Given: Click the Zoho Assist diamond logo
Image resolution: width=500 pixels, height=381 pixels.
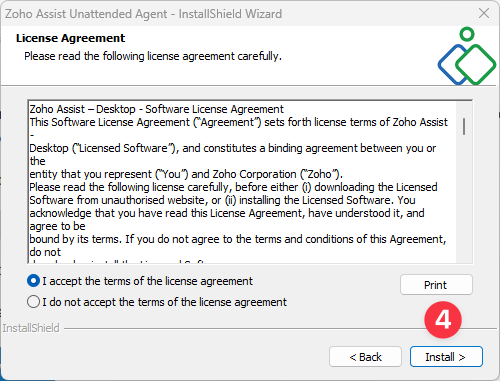Looking at the screenshot, I should [x=467, y=57].
